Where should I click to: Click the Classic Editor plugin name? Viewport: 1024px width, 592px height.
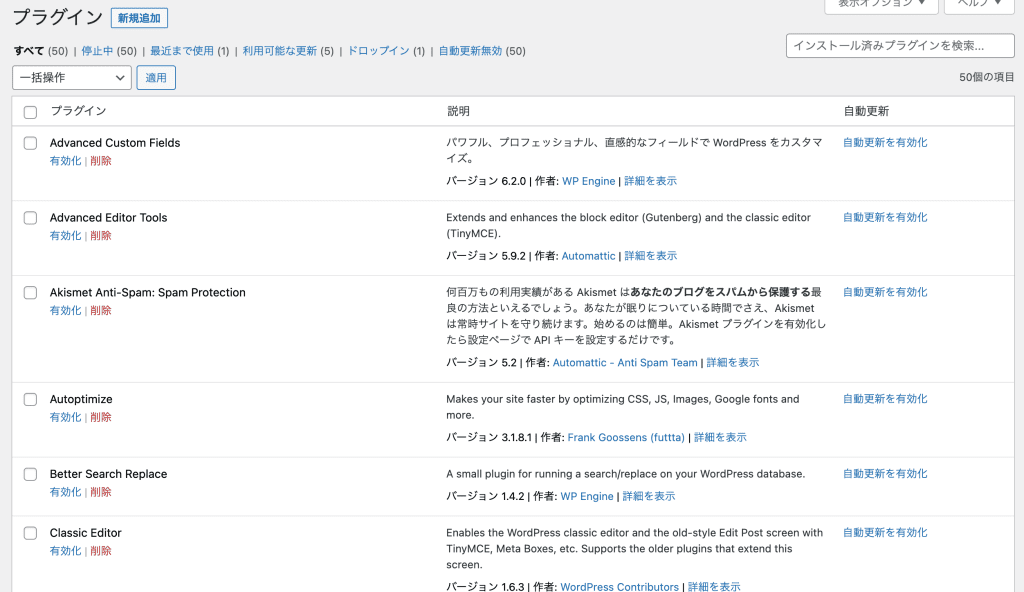(x=86, y=533)
